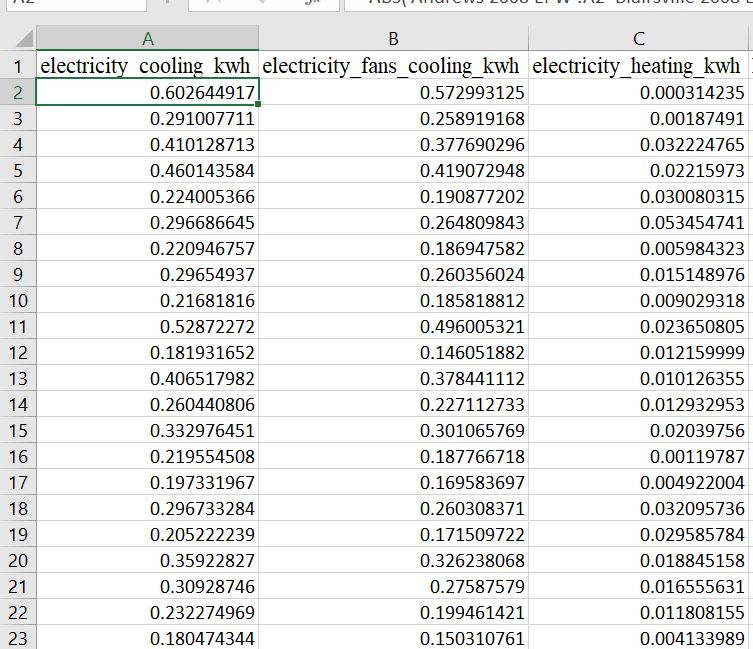Image resolution: width=753 pixels, height=649 pixels.
Task: Select cell with value 0.602644917
Action: tap(147, 92)
